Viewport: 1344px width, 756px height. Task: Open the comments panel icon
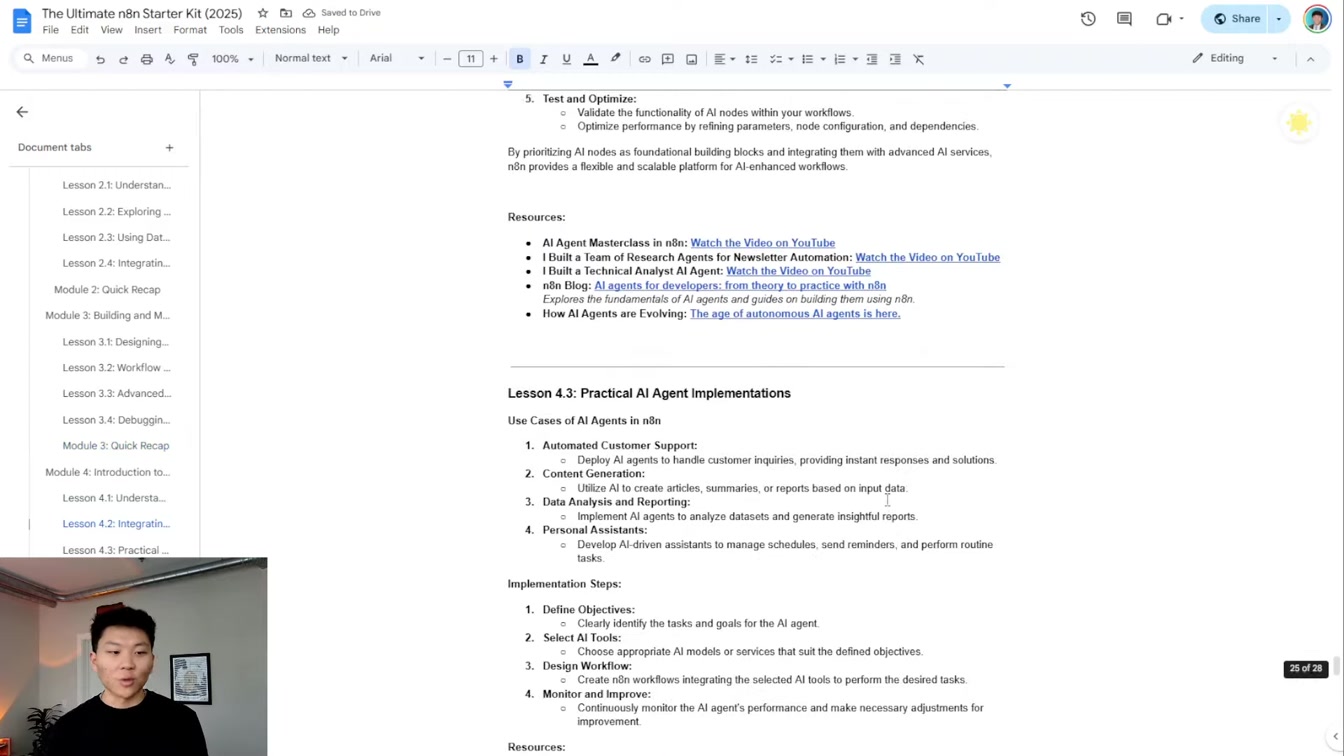pyautogui.click(x=1124, y=18)
